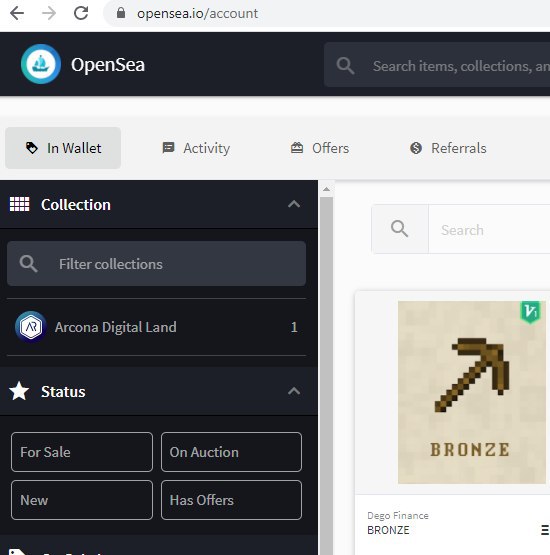
Task: Open the Dego Finance collection link
Action: pyautogui.click(x=398, y=515)
